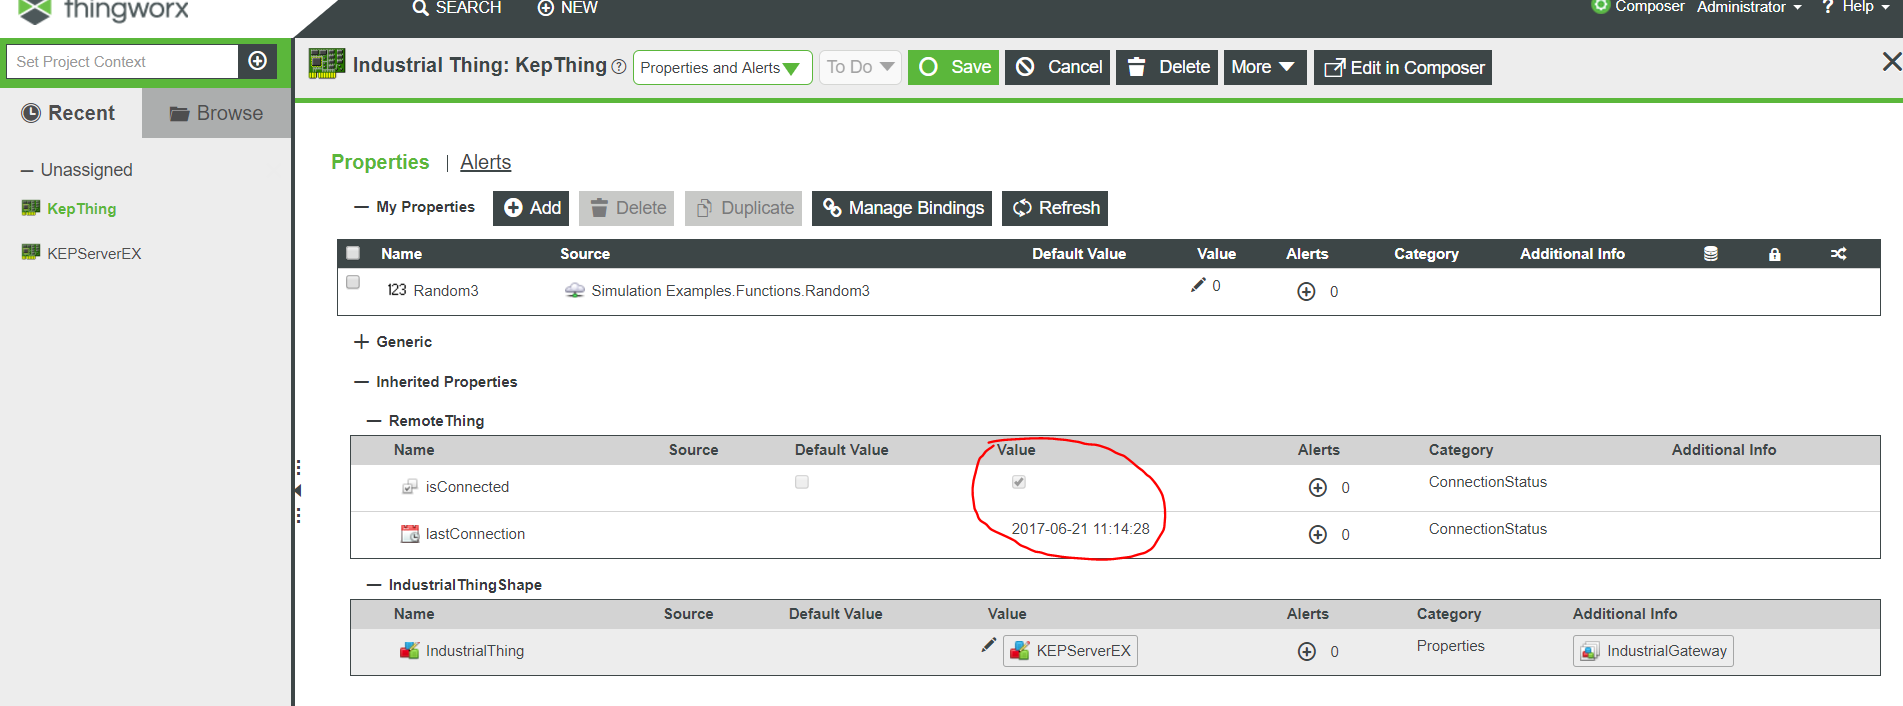Open the Administrator user menu
The width and height of the screenshot is (1903, 706).
[1749, 8]
